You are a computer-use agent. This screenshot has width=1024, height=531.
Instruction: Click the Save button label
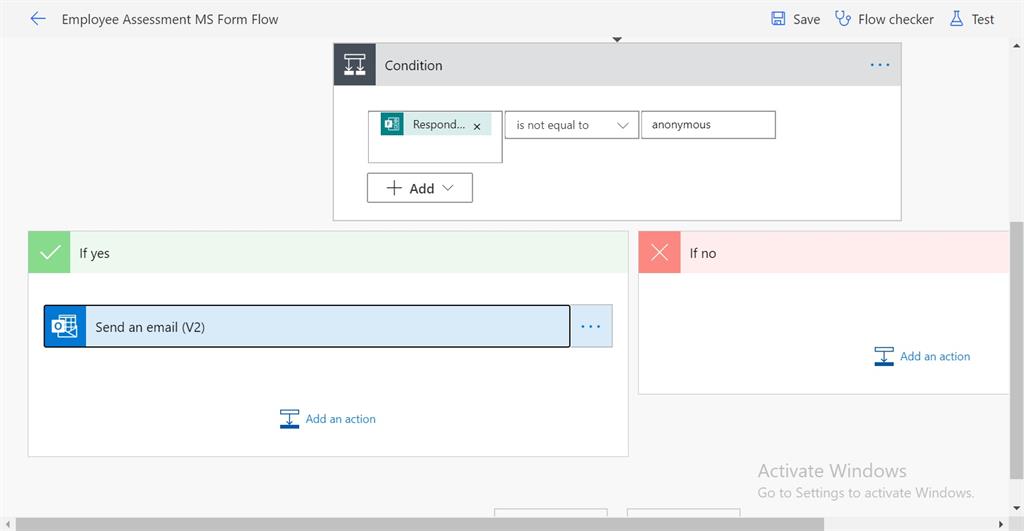[807, 20]
